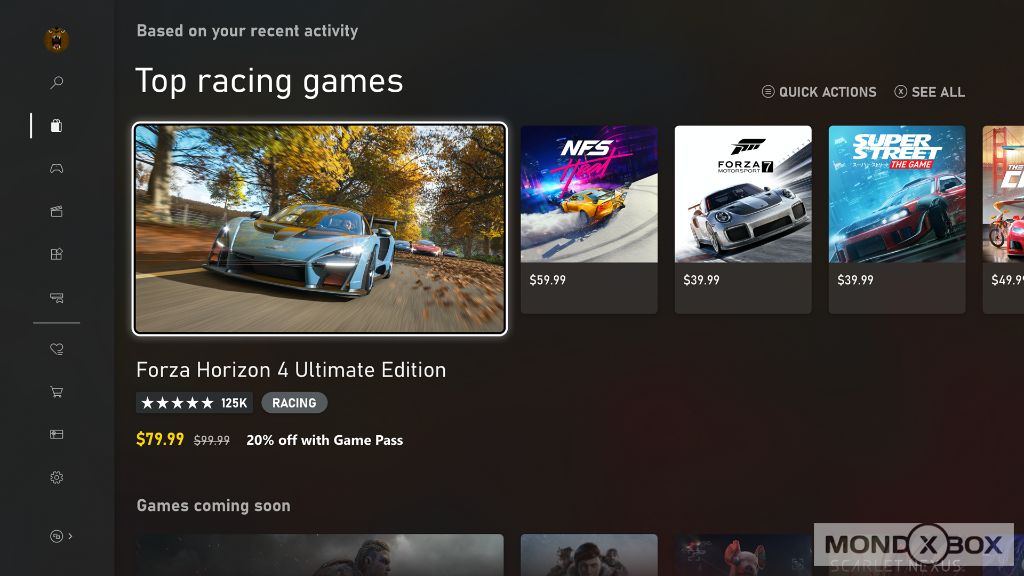This screenshot has width=1024, height=576.
Task: Open the wishlist heart icon
Action: pos(57,349)
